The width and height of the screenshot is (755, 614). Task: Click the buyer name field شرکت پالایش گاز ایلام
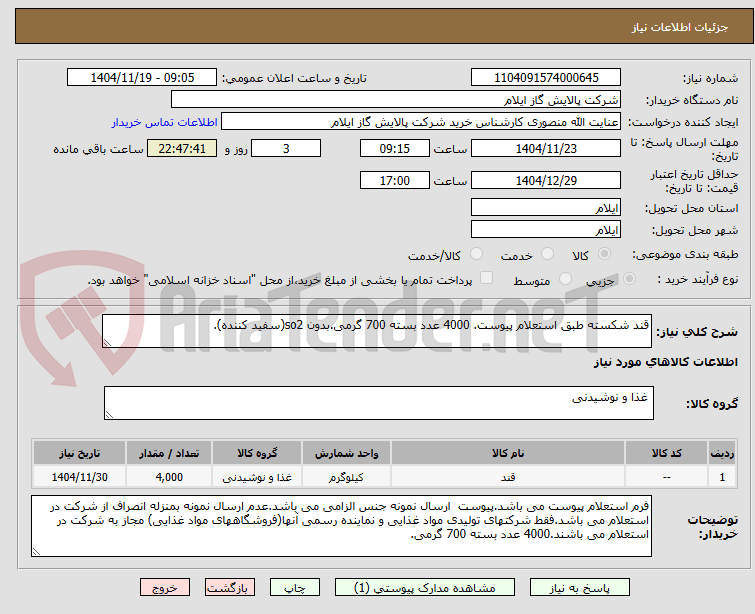pyautogui.click(x=396, y=100)
